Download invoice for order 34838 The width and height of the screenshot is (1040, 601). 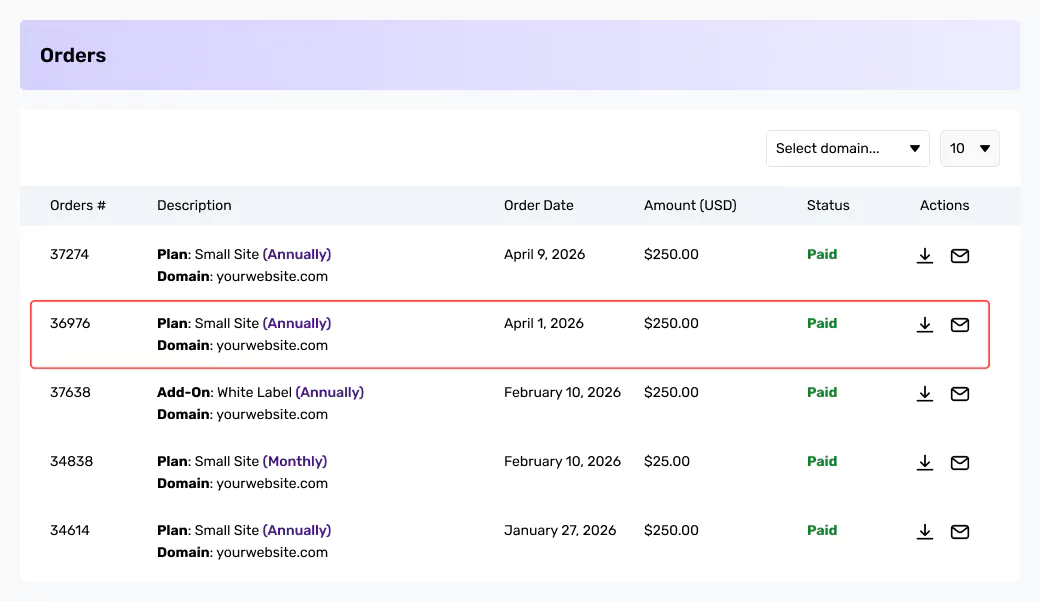925,462
